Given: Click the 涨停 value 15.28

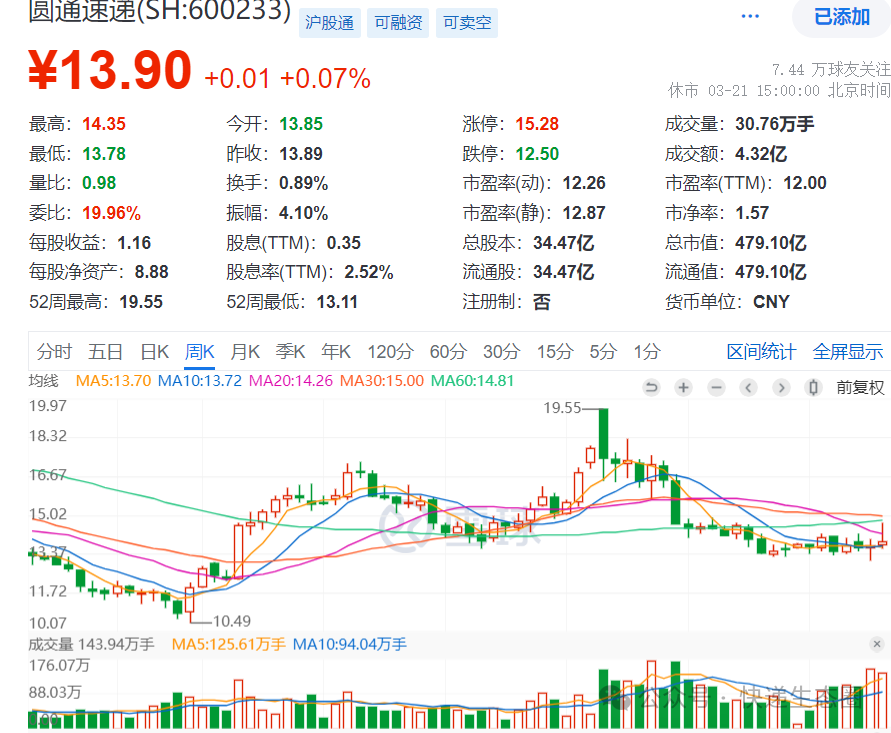Looking at the screenshot, I should (x=537, y=124).
